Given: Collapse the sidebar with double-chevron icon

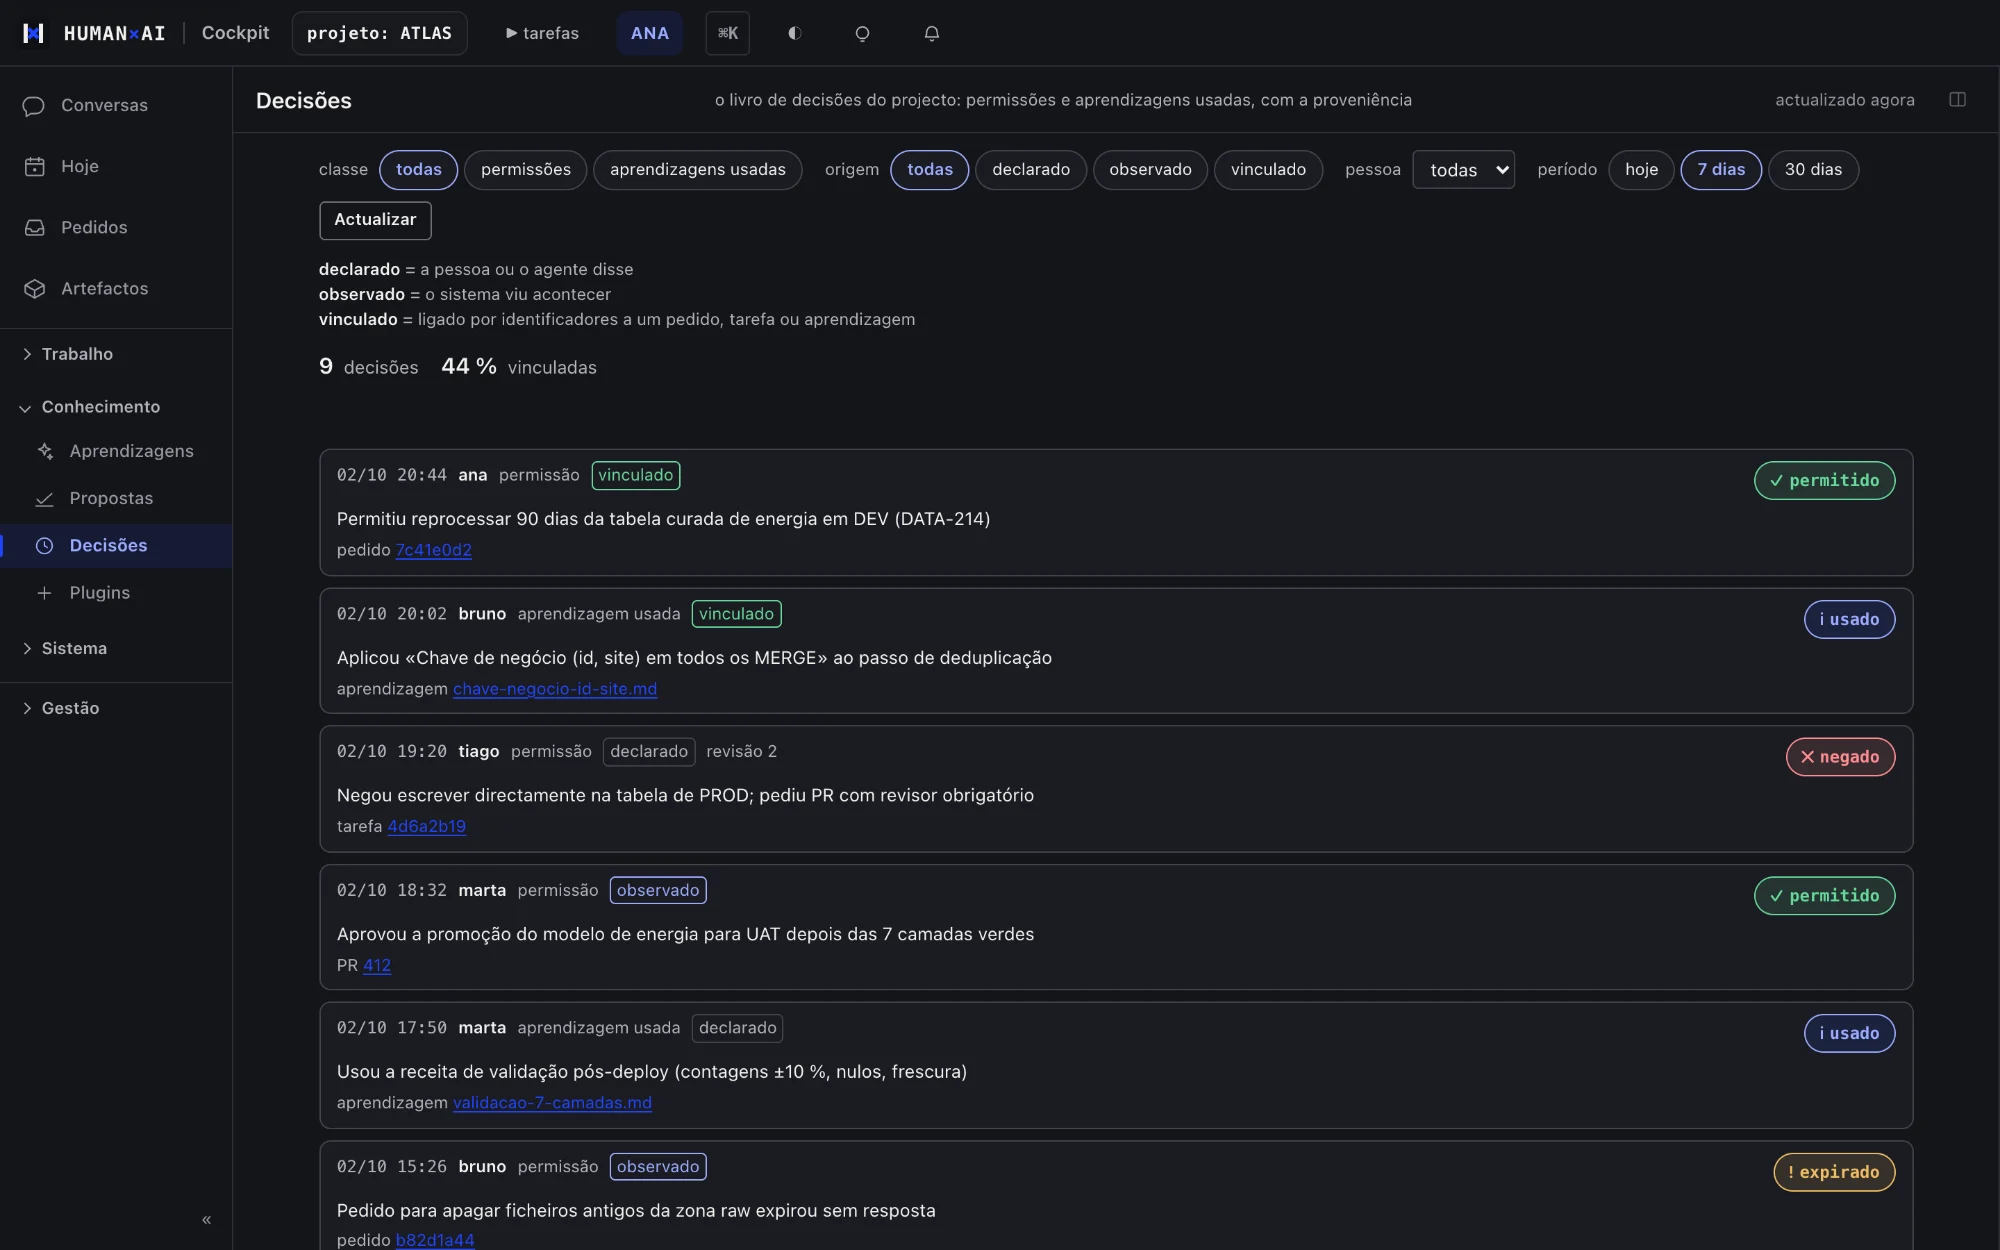Looking at the screenshot, I should coord(206,1219).
